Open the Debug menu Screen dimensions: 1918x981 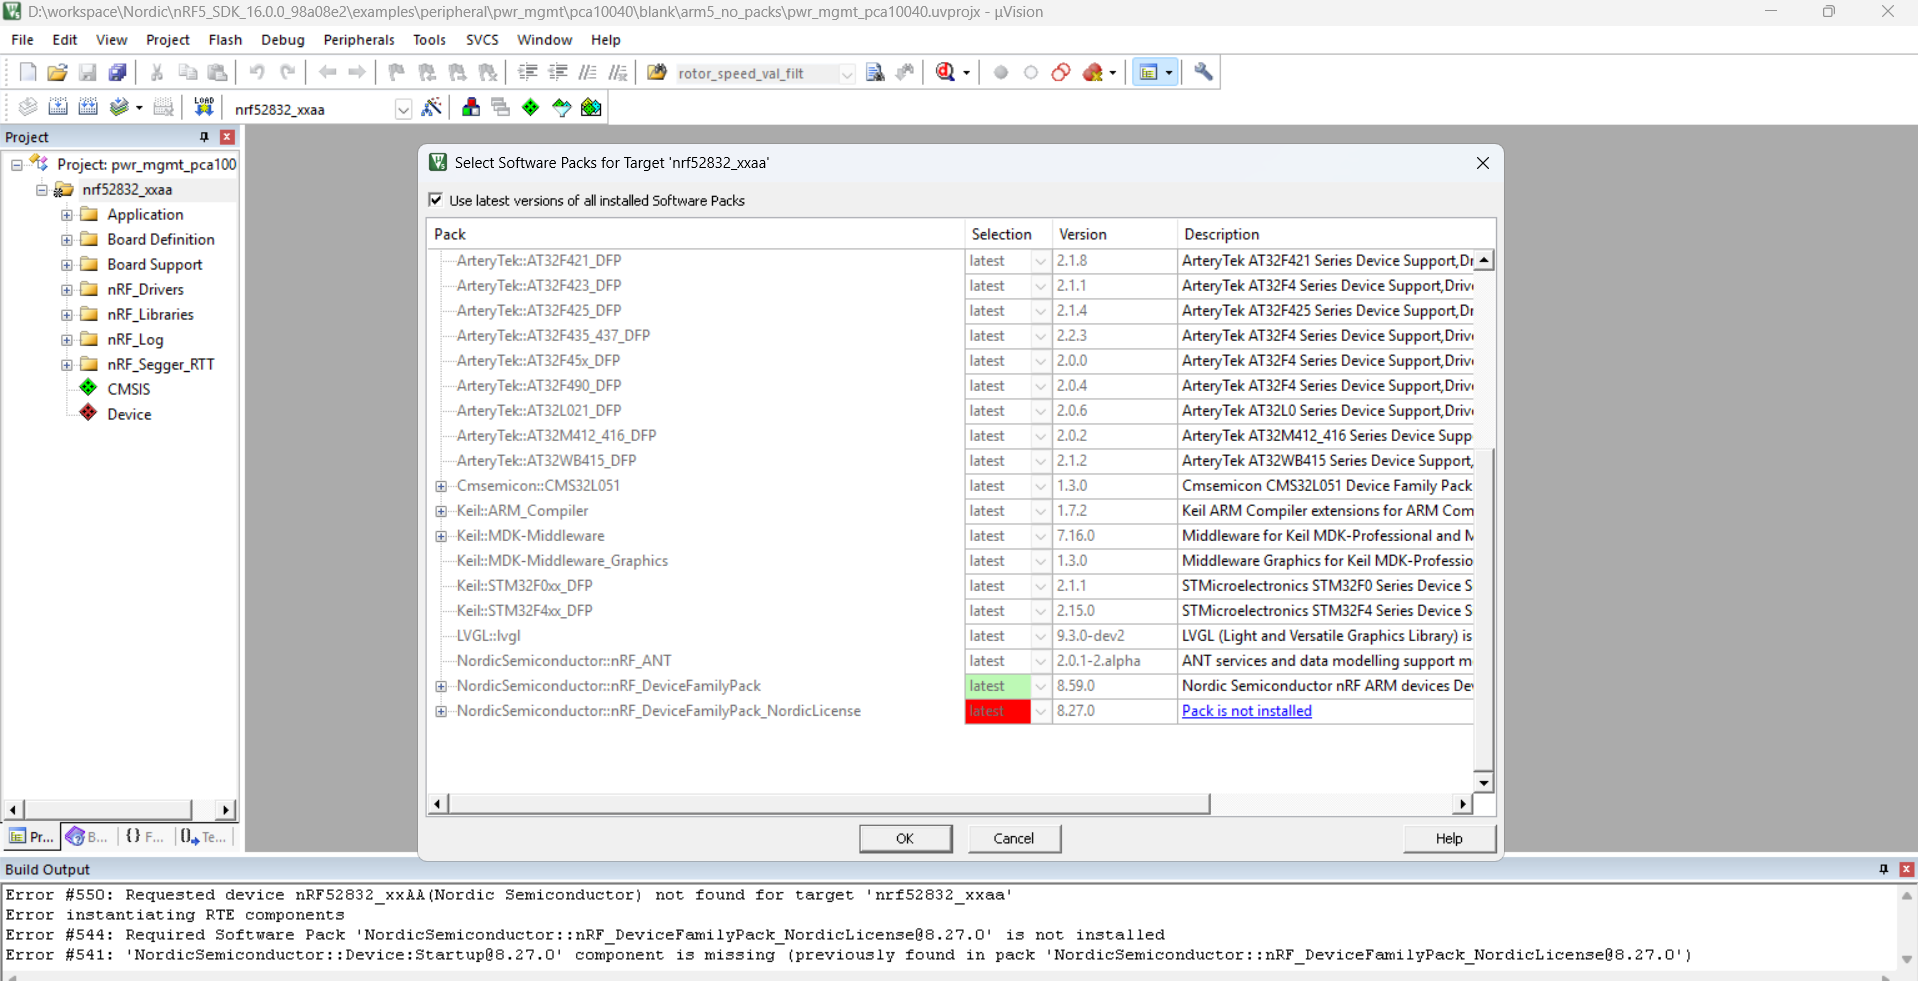(x=283, y=40)
